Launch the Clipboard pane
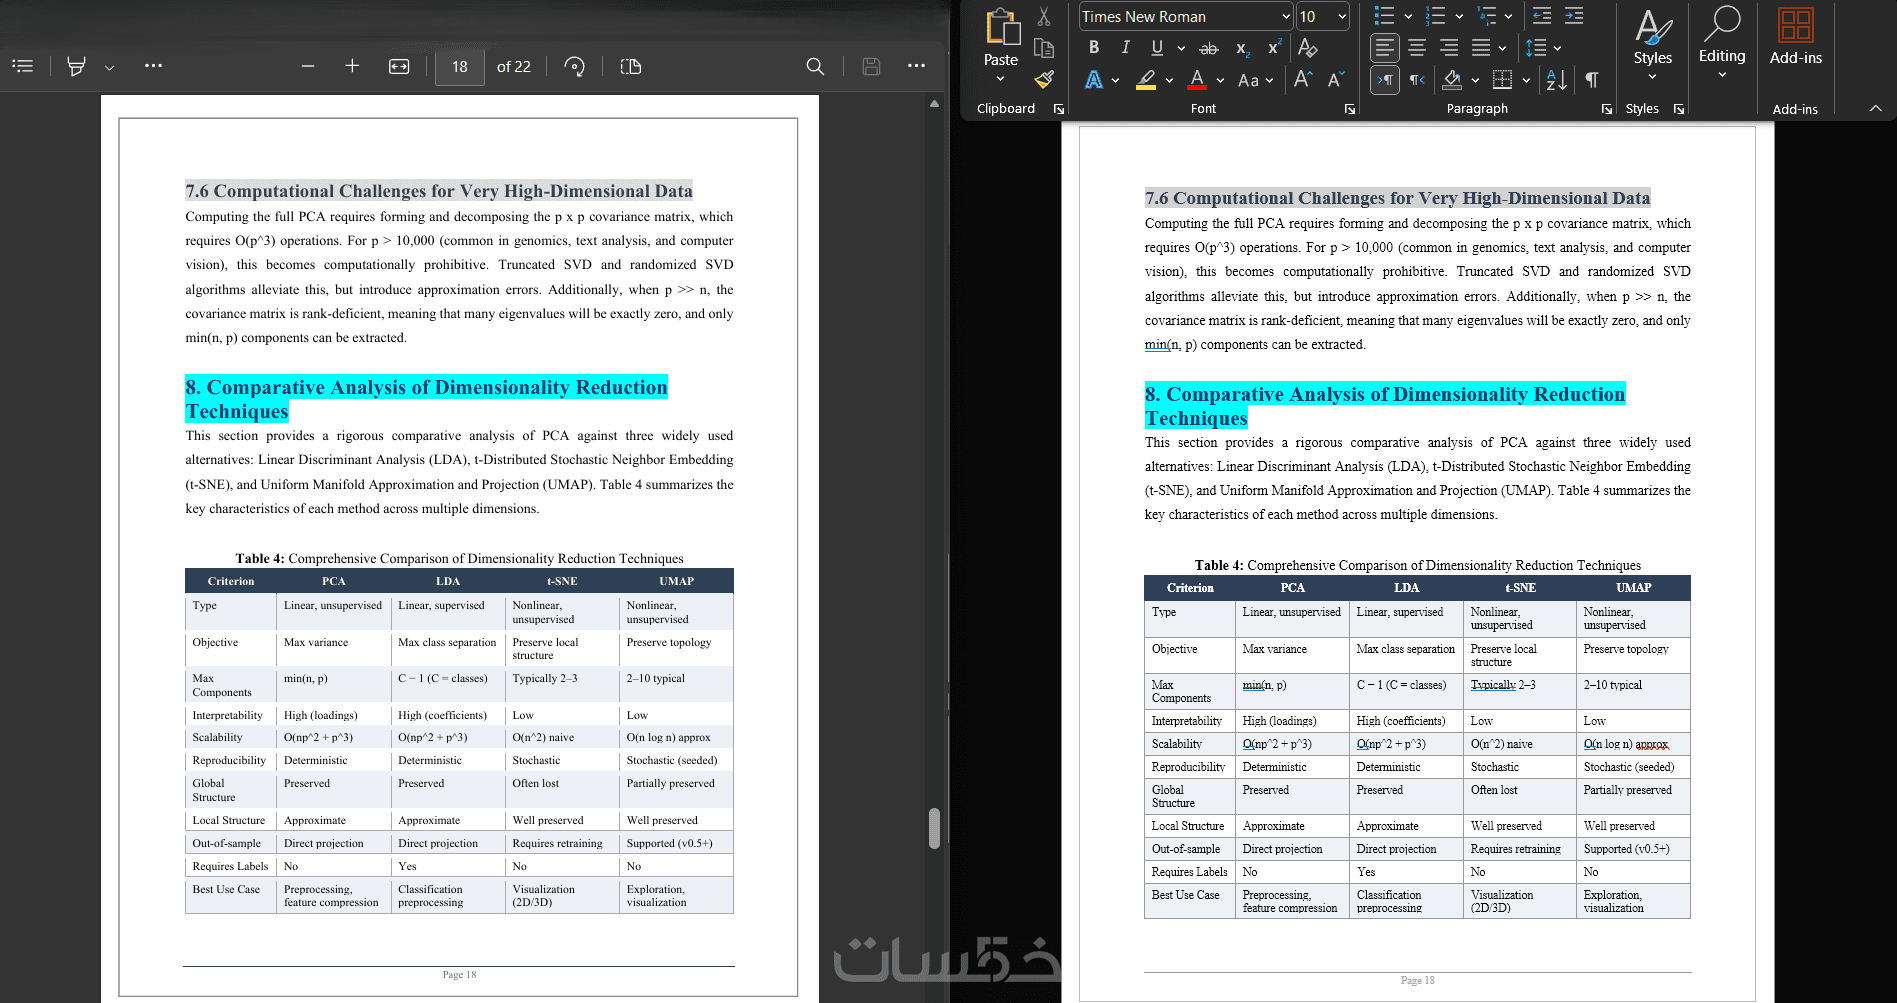Screen dimensions: 1897x1003 pos(1059,109)
